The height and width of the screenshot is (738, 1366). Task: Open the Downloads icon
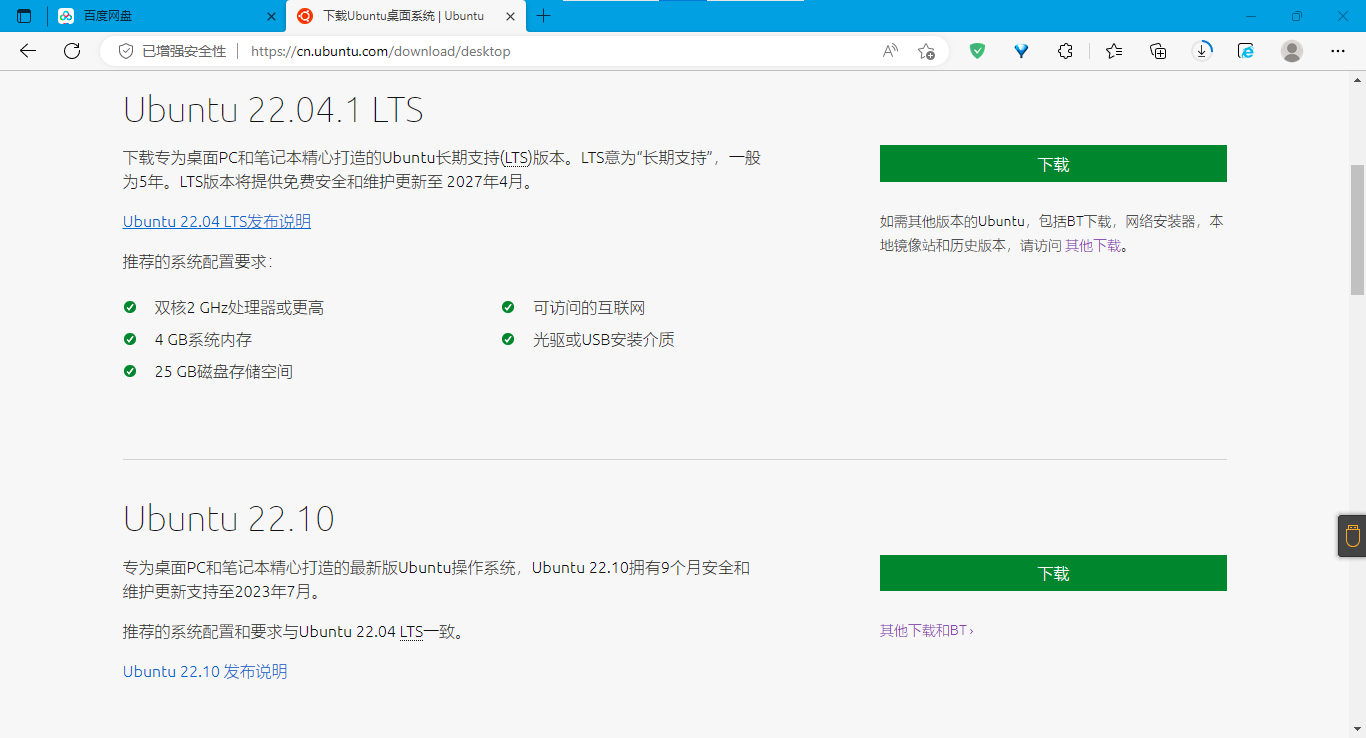(1202, 51)
